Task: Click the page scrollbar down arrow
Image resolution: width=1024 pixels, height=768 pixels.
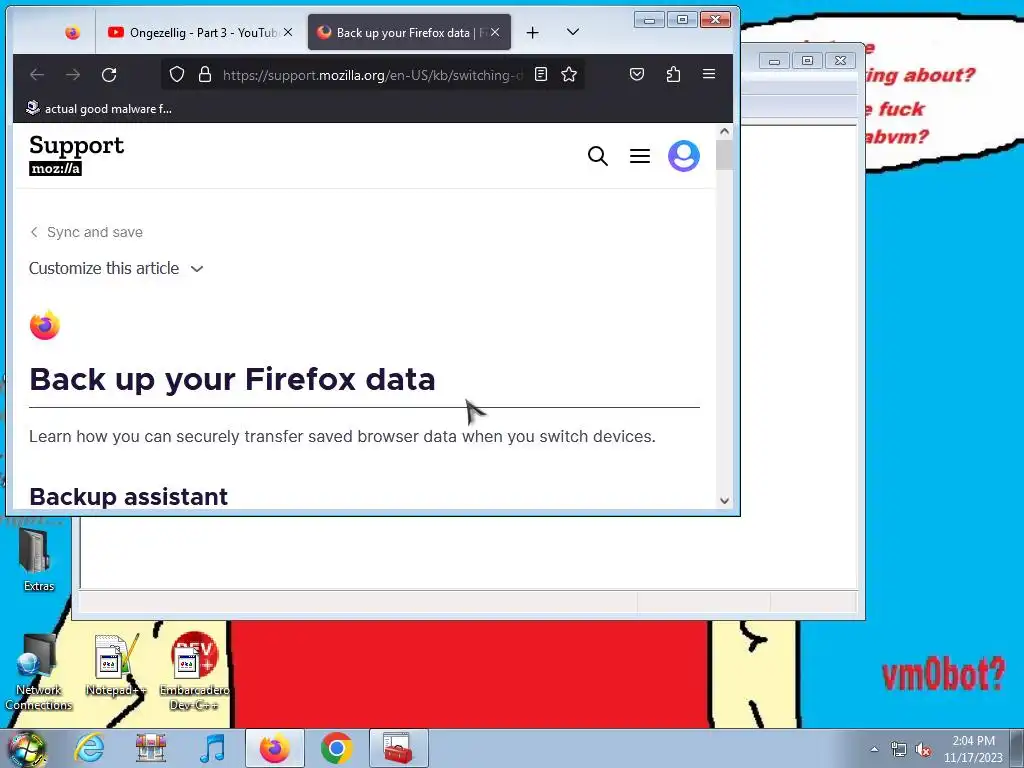Action: tap(724, 501)
